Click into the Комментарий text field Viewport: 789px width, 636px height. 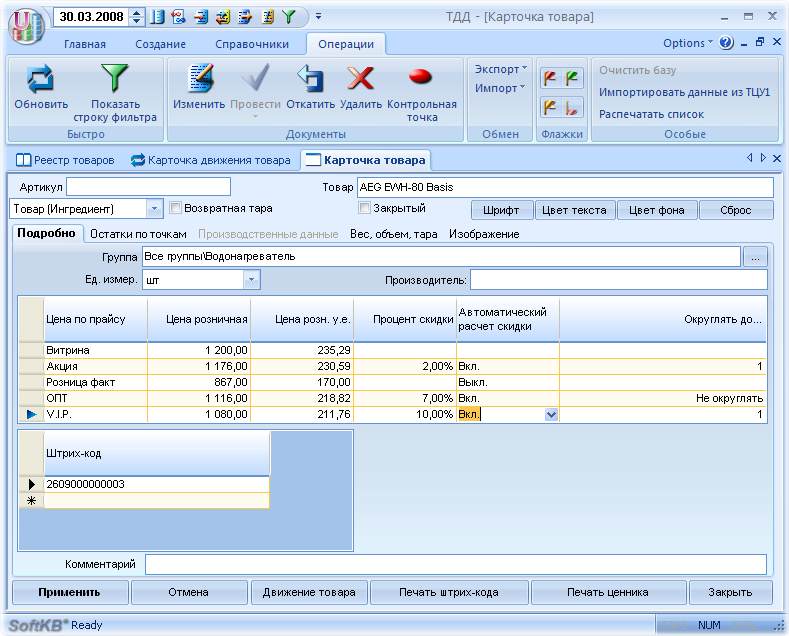[455, 564]
